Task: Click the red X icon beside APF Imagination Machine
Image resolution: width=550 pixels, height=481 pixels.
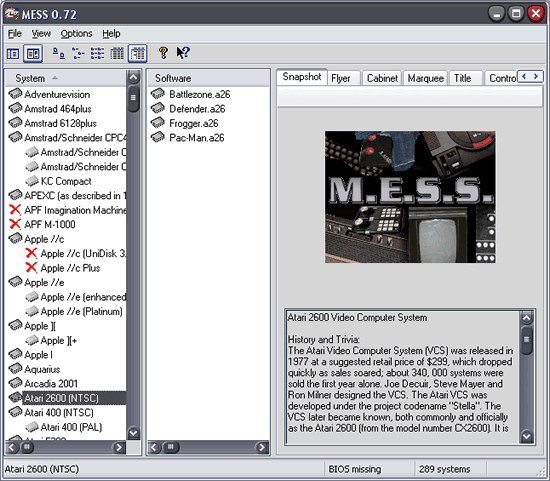Action: tap(15, 210)
